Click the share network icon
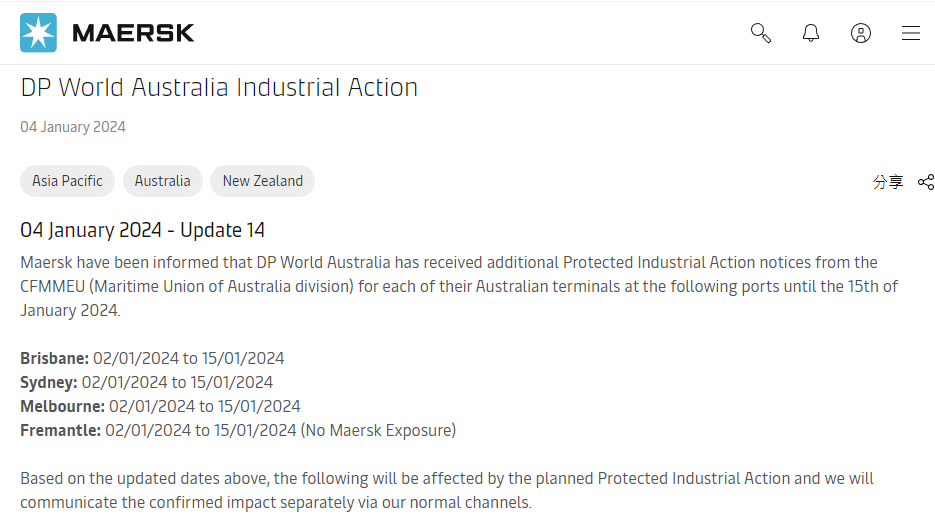 (x=926, y=182)
